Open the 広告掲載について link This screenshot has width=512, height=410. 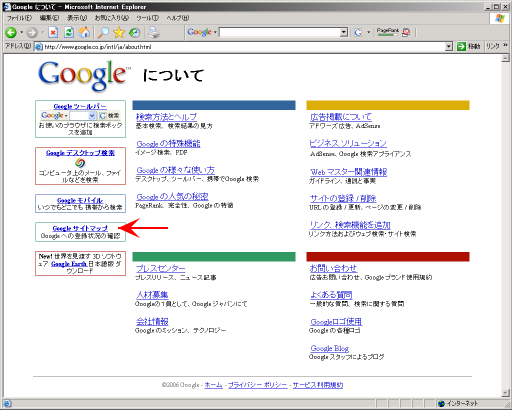coord(341,117)
